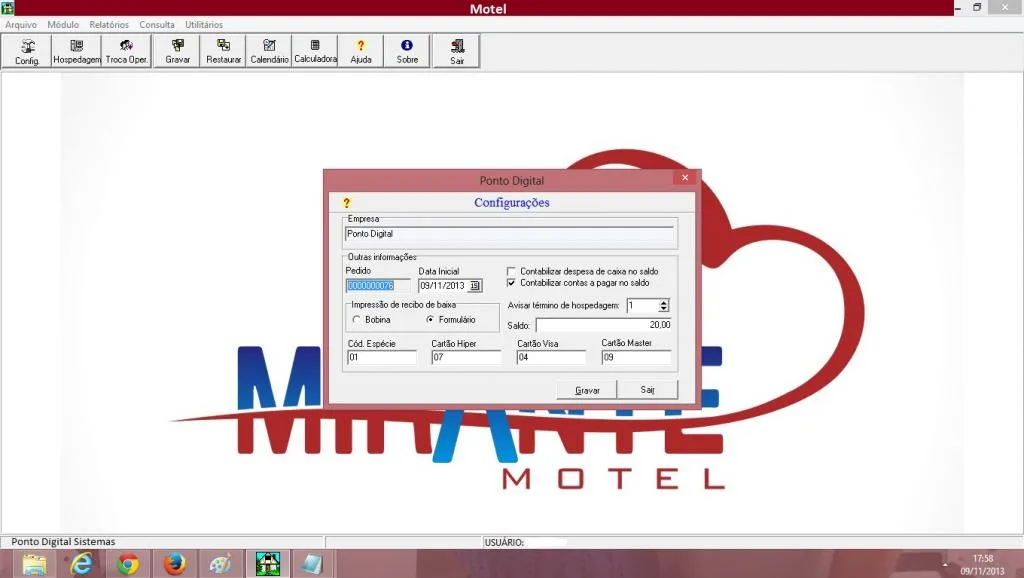
Task: Open the Config. toolbar icon
Action: point(27,51)
